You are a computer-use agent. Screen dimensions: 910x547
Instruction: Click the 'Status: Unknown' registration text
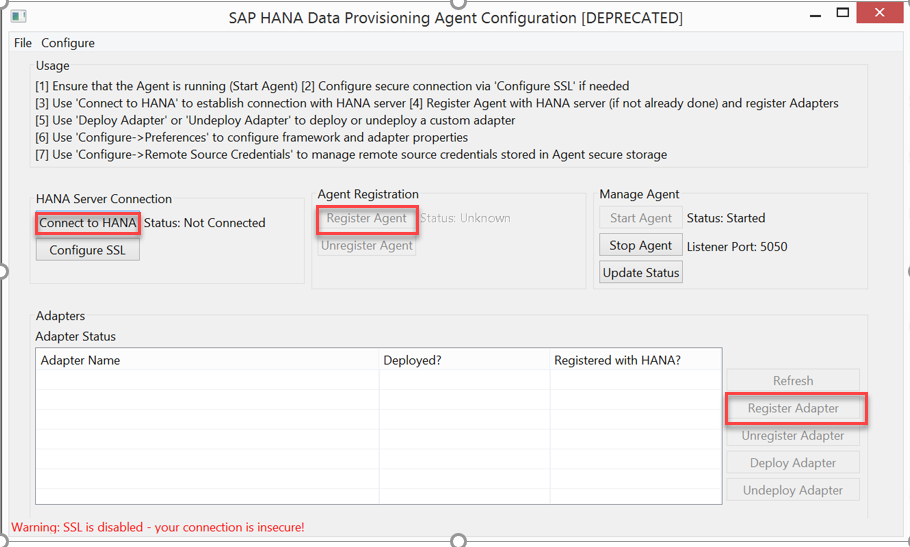click(465, 218)
